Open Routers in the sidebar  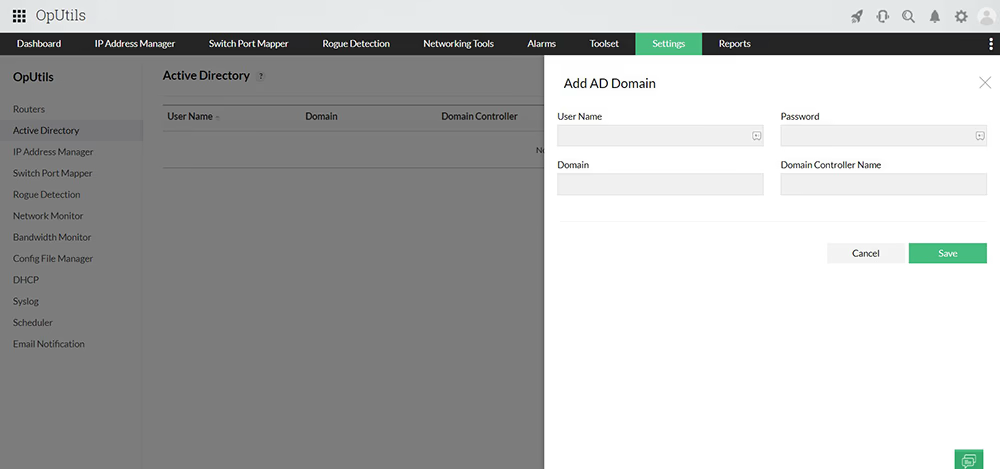coord(29,109)
